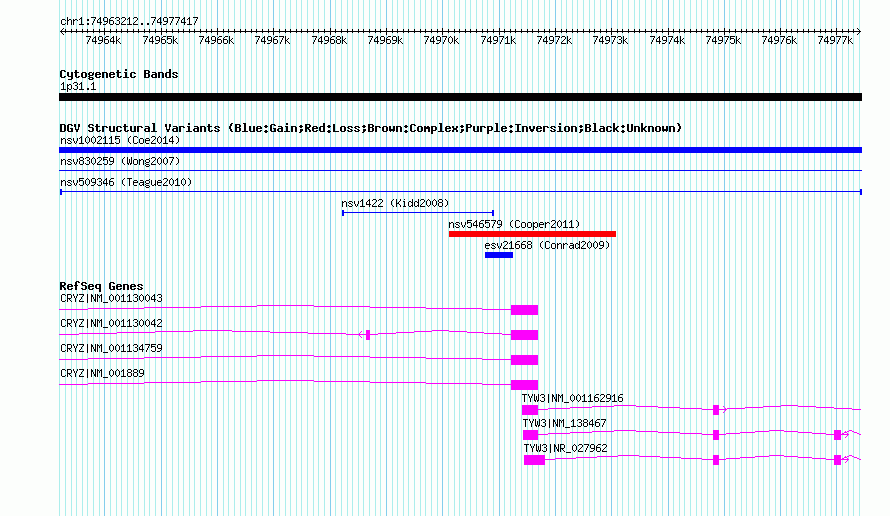
Task: Click the nsv1002115 (Coe2014) variant label
Action: (120, 140)
